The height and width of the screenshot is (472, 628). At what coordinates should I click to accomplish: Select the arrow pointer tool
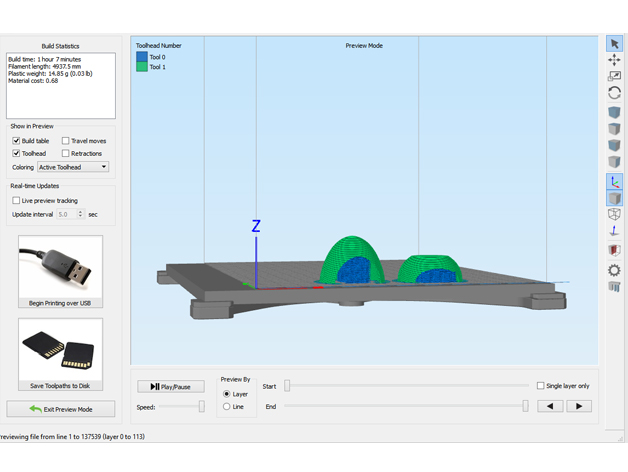pos(614,44)
